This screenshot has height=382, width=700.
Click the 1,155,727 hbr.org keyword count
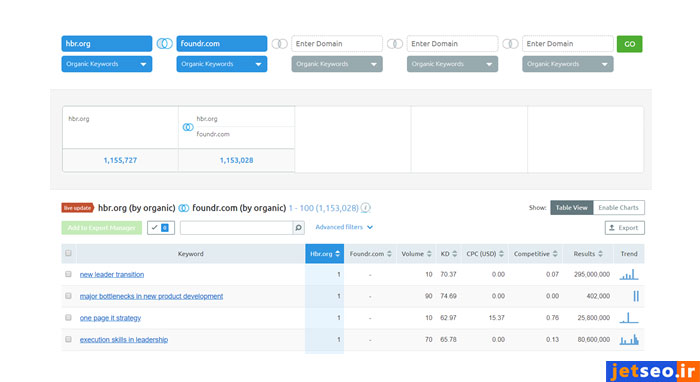tap(121, 160)
